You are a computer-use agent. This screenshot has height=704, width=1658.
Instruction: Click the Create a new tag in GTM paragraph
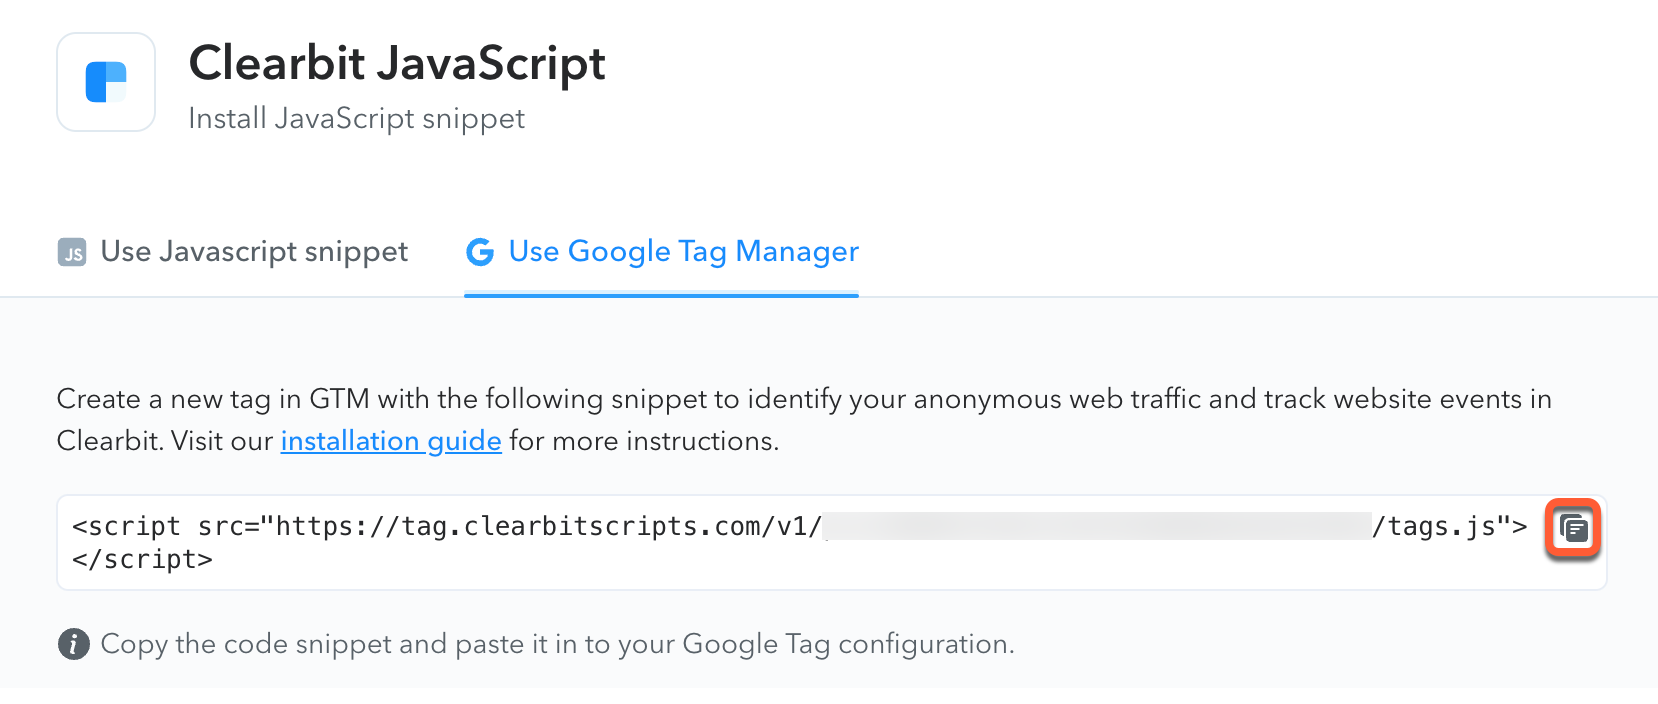click(x=804, y=420)
